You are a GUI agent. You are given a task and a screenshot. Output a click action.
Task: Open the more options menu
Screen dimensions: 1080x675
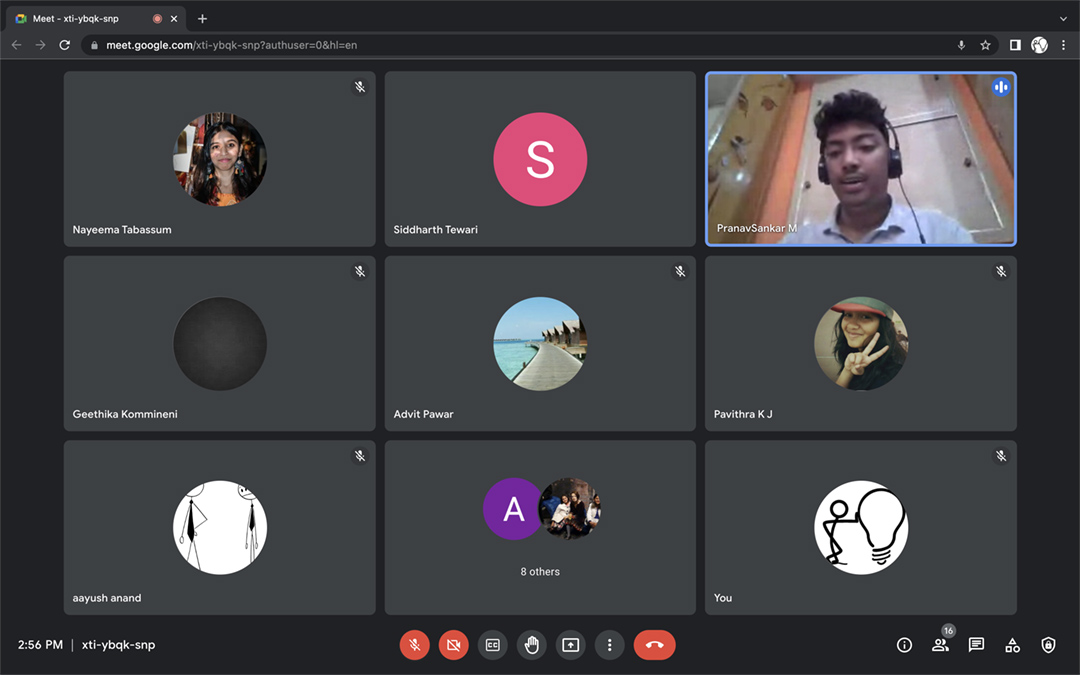[609, 645]
